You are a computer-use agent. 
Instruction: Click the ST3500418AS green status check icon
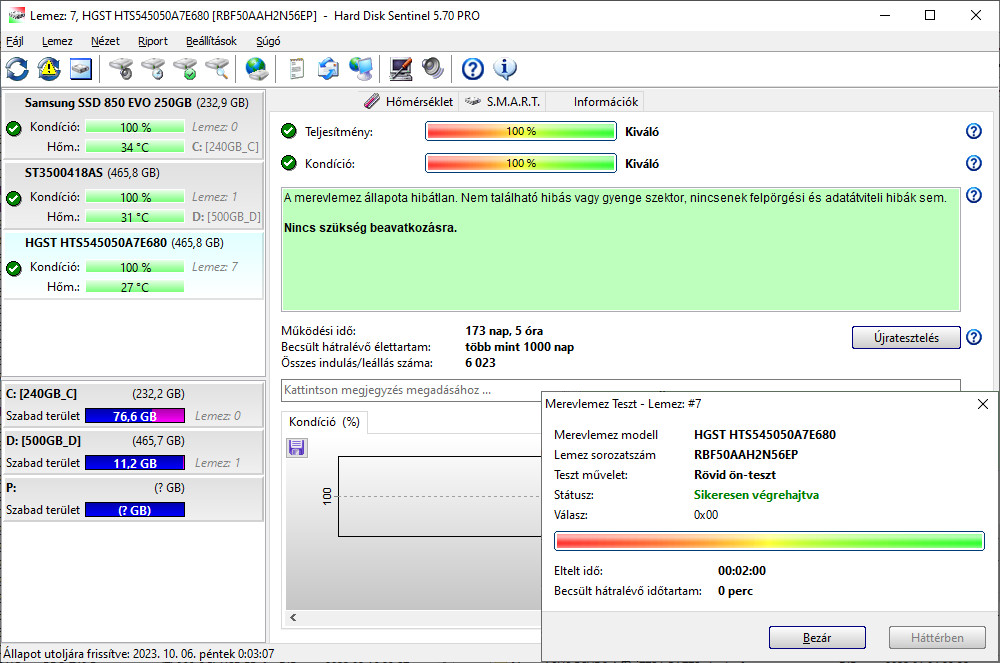[13, 198]
